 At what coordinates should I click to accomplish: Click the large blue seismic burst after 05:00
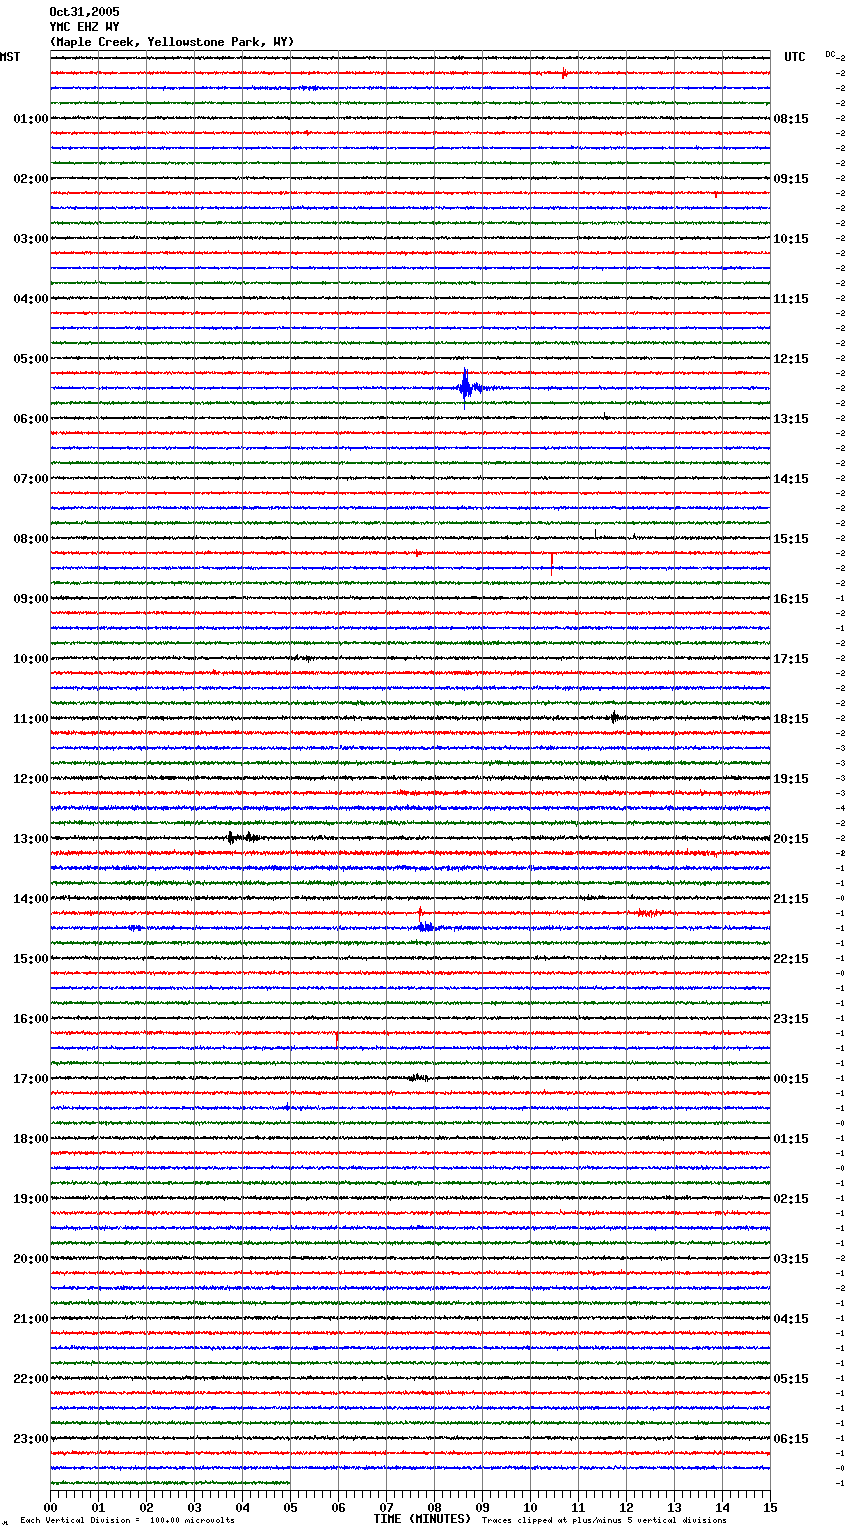click(x=468, y=388)
